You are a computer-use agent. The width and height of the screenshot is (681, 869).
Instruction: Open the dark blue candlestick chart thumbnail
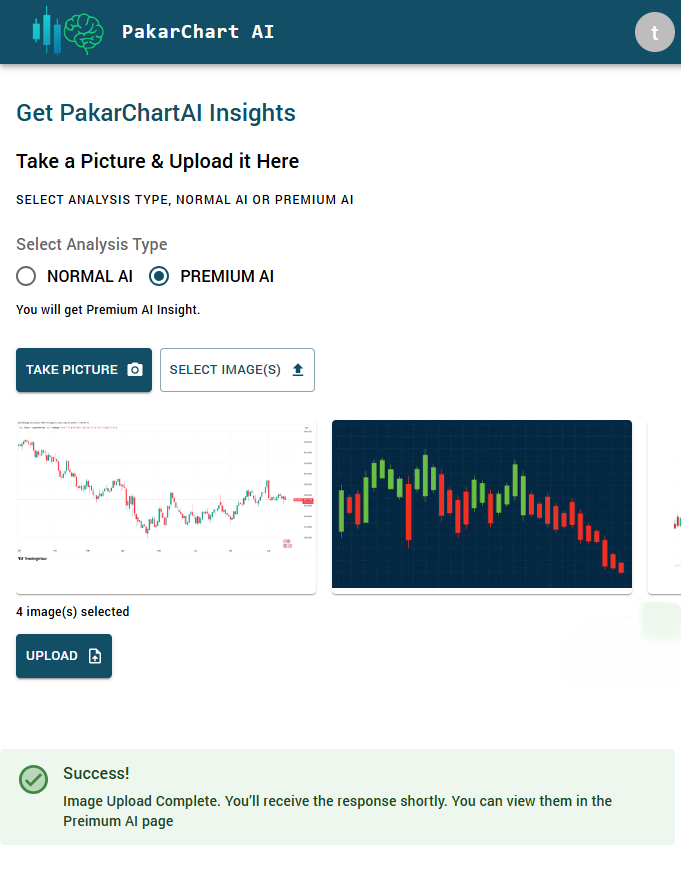click(482, 507)
